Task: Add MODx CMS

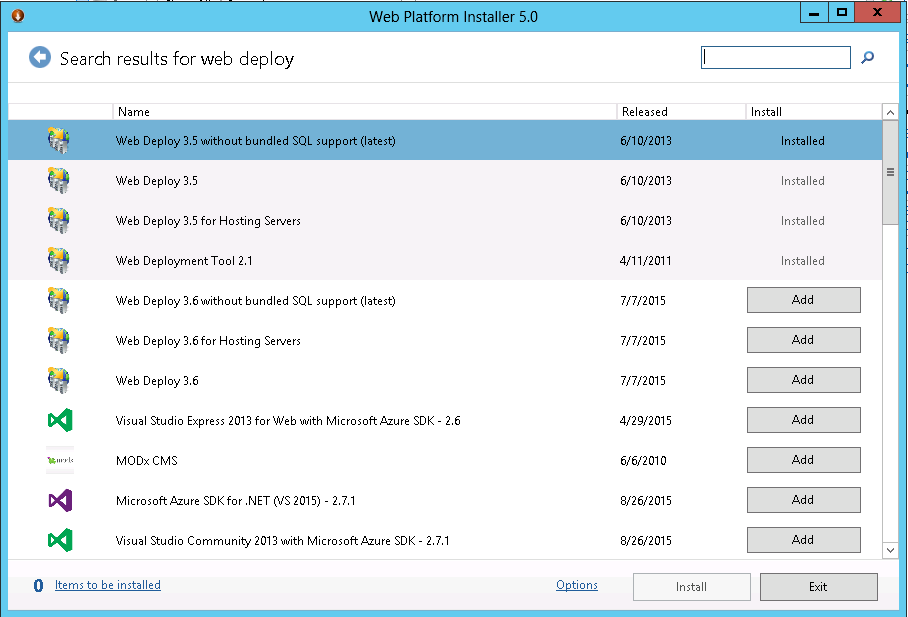Action: pyautogui.click(x=803, y=460)
